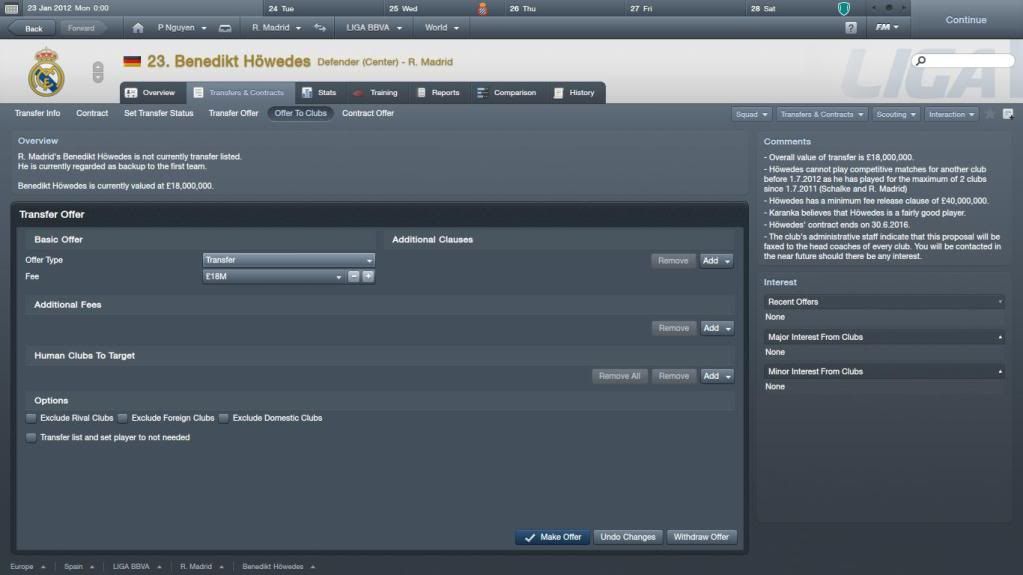Increase fee with the plus button
1023x575 pixels.
click(x=368, y=277)
